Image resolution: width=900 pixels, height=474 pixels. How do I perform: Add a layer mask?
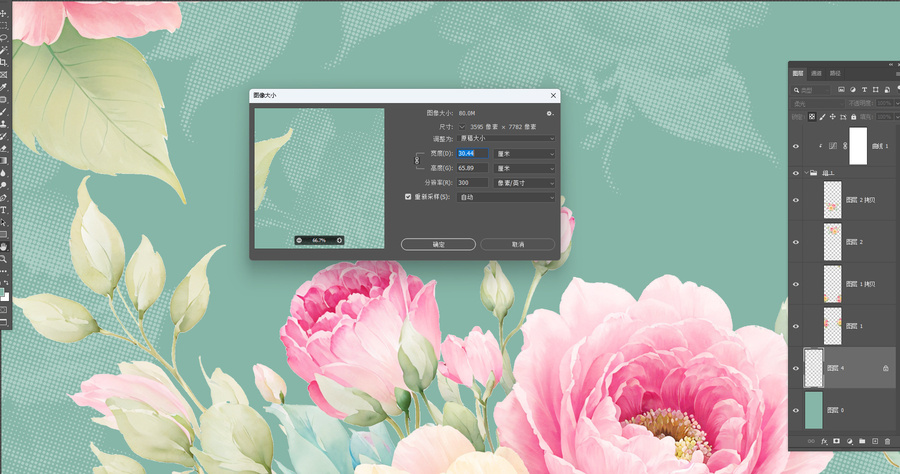coord(836,441)
